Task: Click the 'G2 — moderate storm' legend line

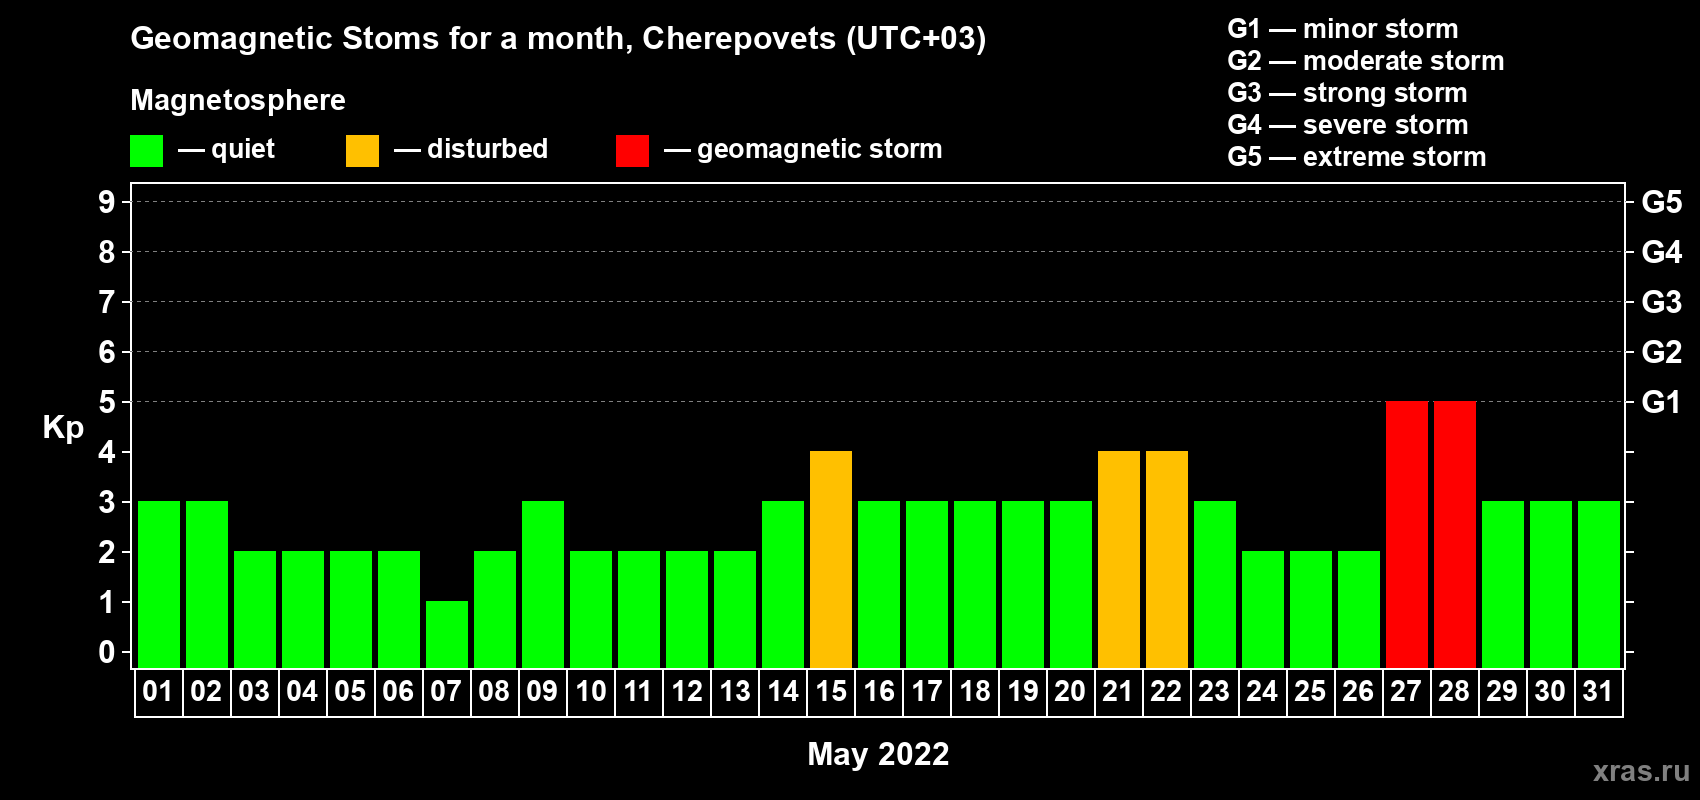Action: (1366, 61)
